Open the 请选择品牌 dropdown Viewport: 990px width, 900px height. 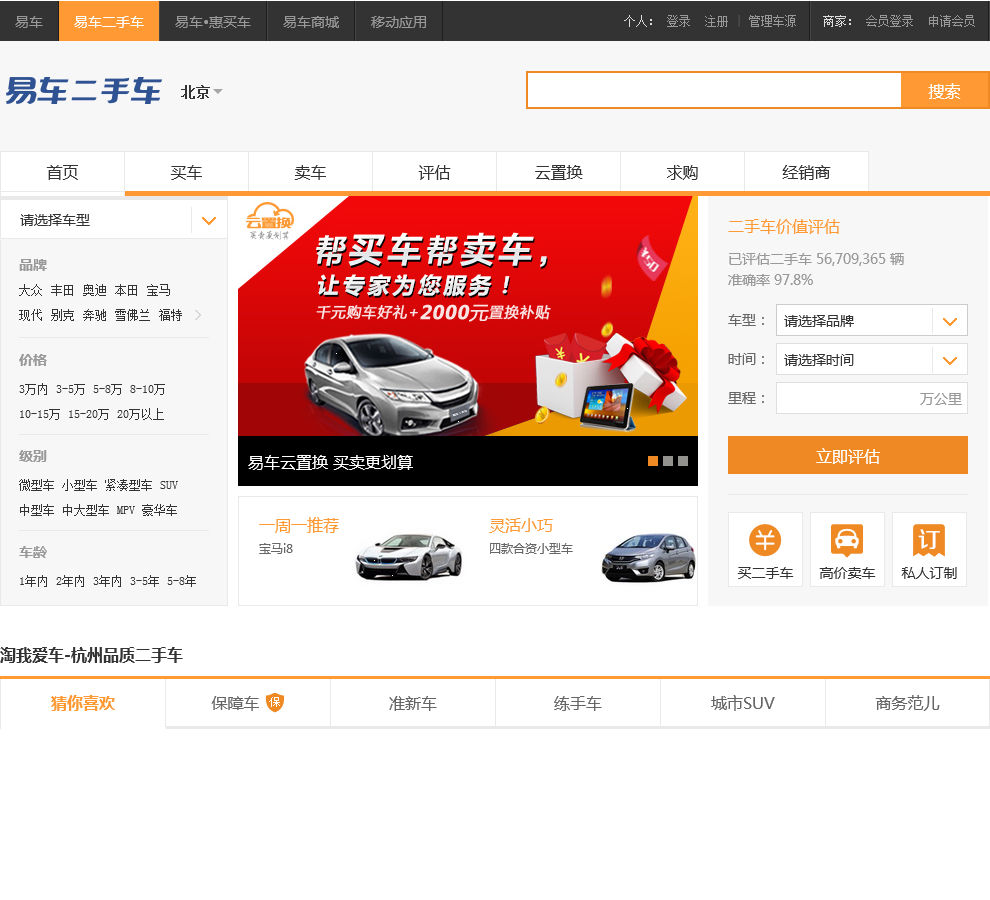click(871, 321)
